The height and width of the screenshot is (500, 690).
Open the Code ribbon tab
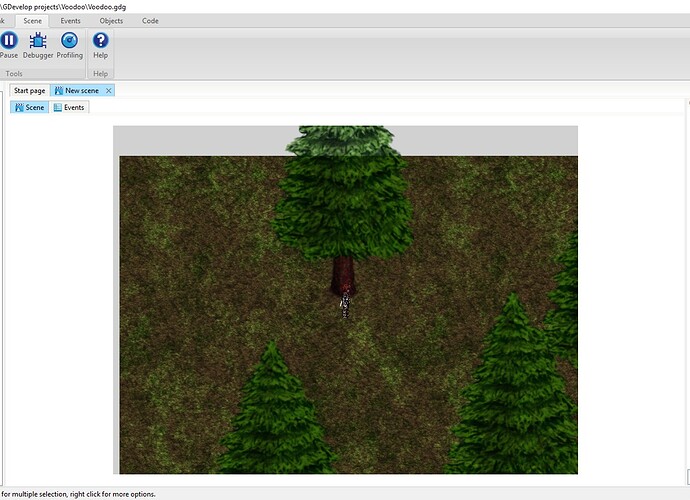coord(150,21)
